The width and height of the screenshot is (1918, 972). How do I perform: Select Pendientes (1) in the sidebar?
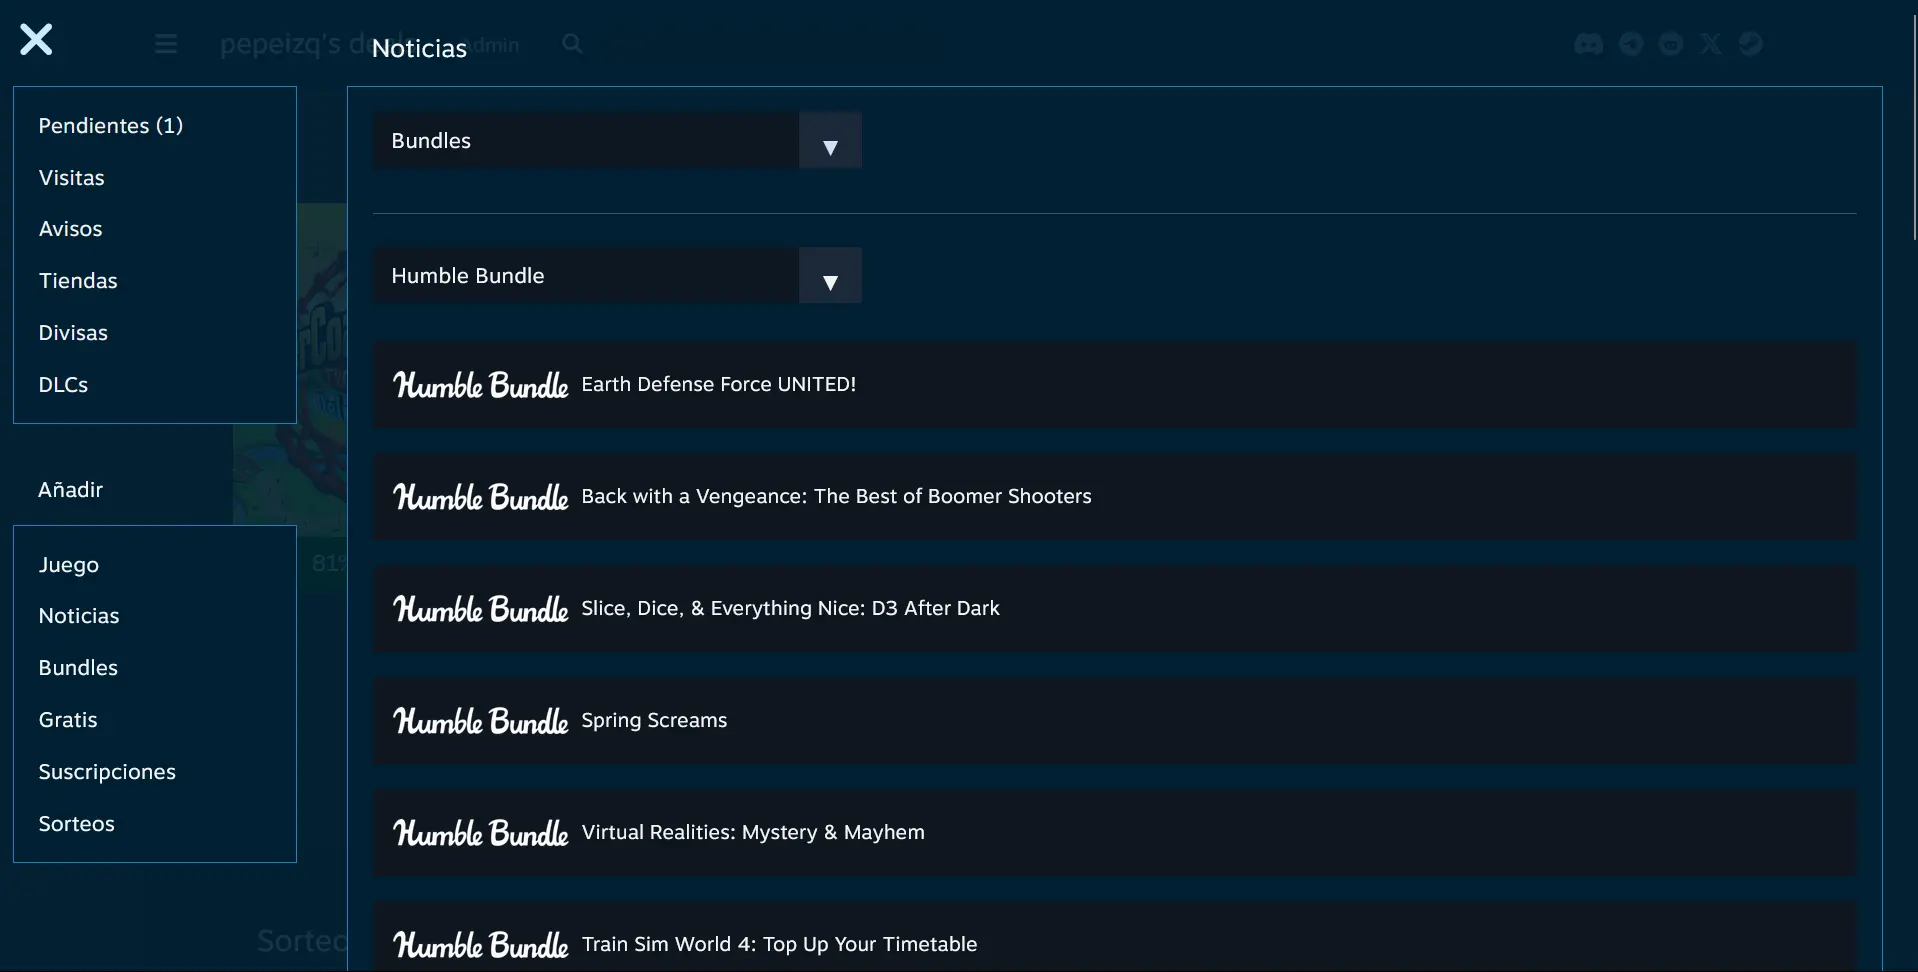point(110,126)
